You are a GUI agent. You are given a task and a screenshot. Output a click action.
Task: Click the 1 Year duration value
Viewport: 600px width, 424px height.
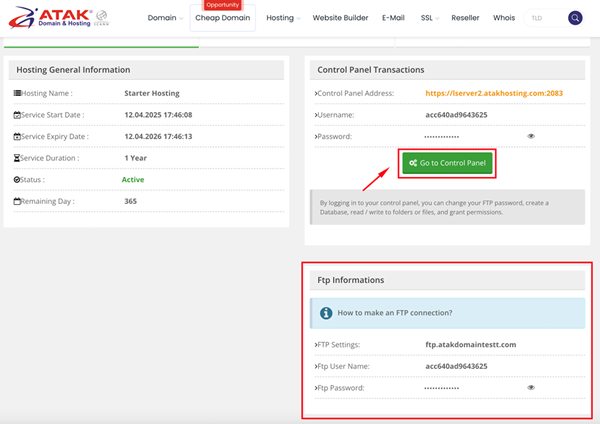[x=135, y=158]
